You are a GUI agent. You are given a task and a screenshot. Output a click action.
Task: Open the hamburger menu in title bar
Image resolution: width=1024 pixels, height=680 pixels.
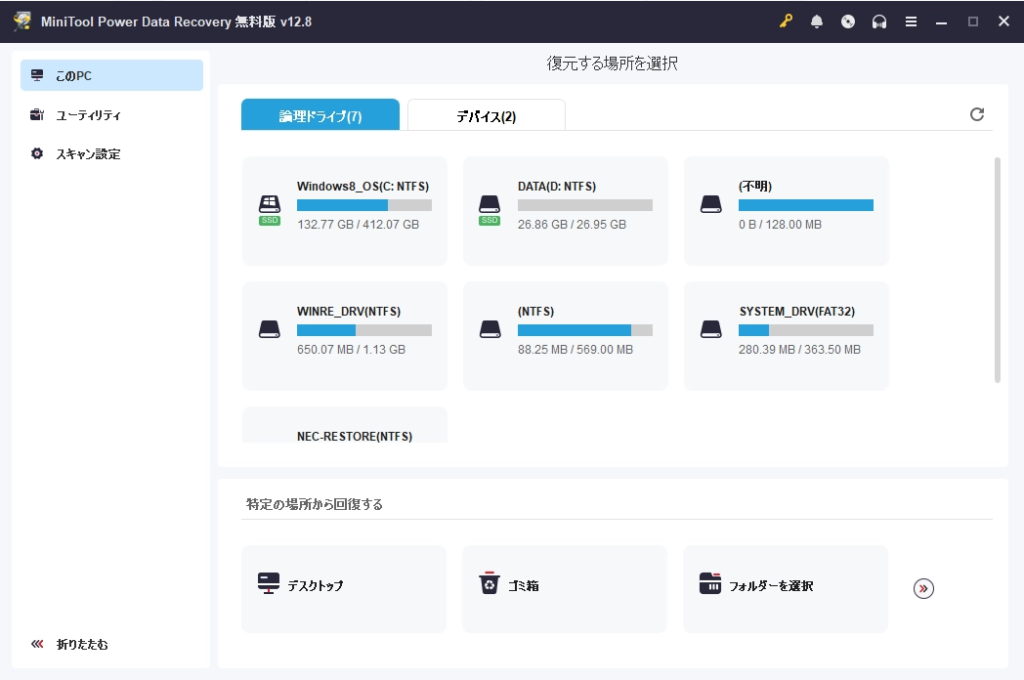point(911,22)
